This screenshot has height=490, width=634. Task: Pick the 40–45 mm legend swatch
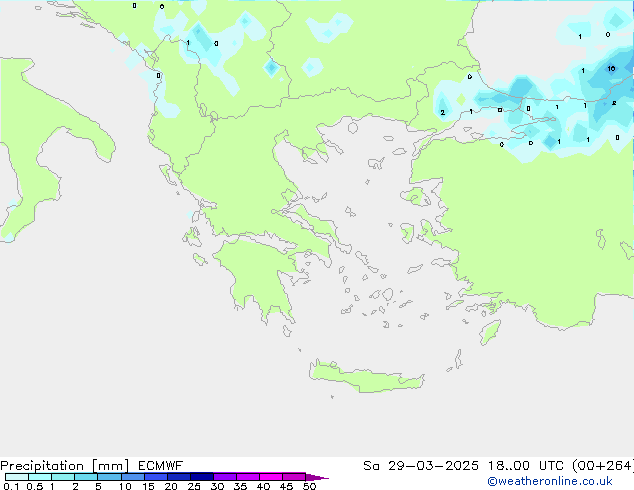click(271, 477)
